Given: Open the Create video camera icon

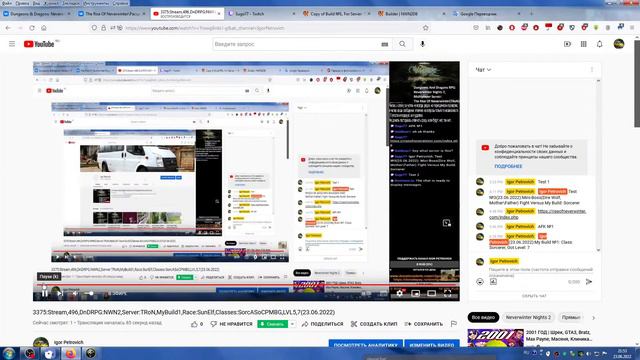Looking at the screenshot, I should tap(567, 44).
